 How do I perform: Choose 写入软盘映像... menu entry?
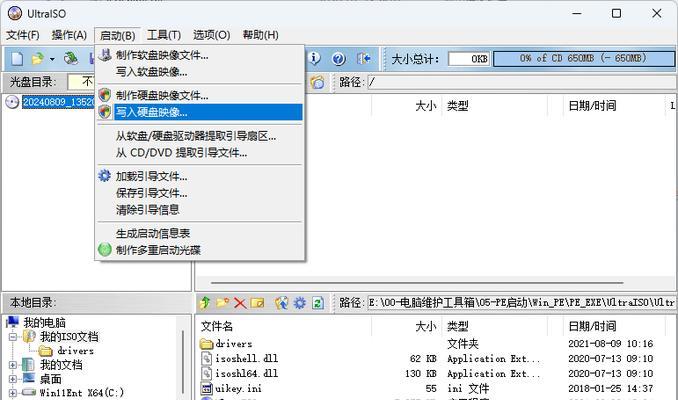[x=199, y=72]
